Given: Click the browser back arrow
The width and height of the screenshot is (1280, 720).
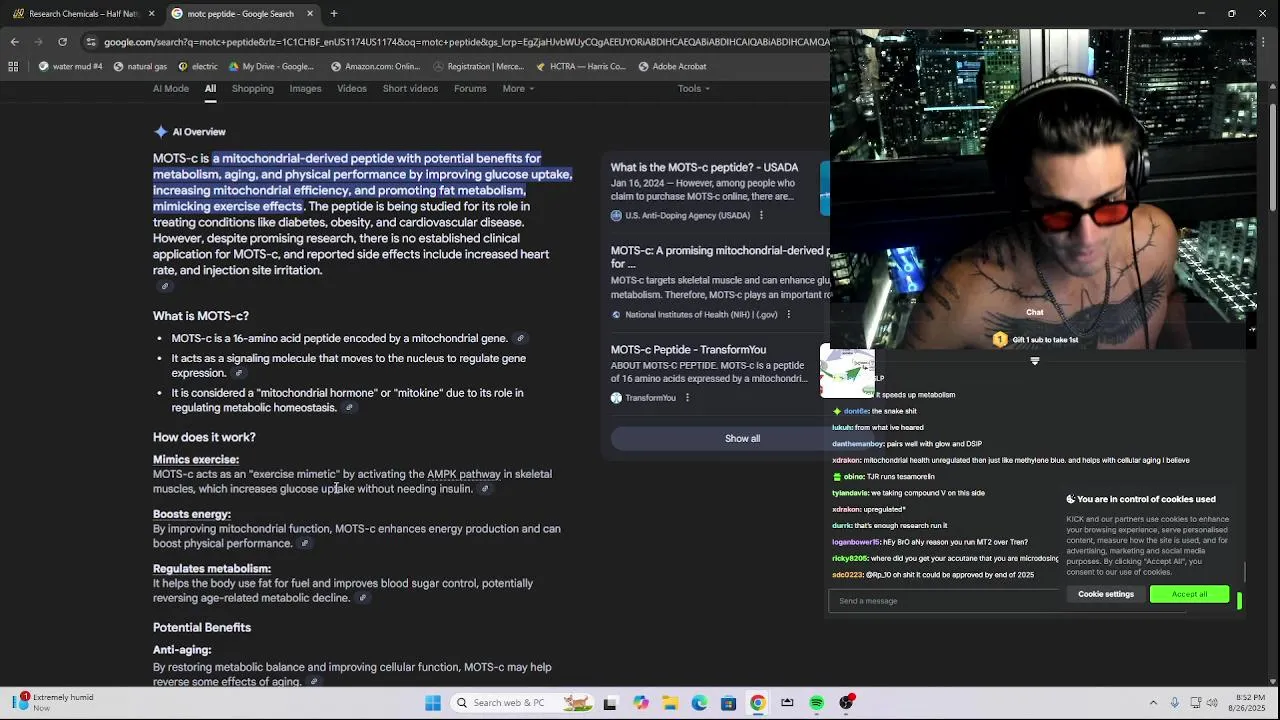Looking at the screenshot, I should tap(14, 42).
